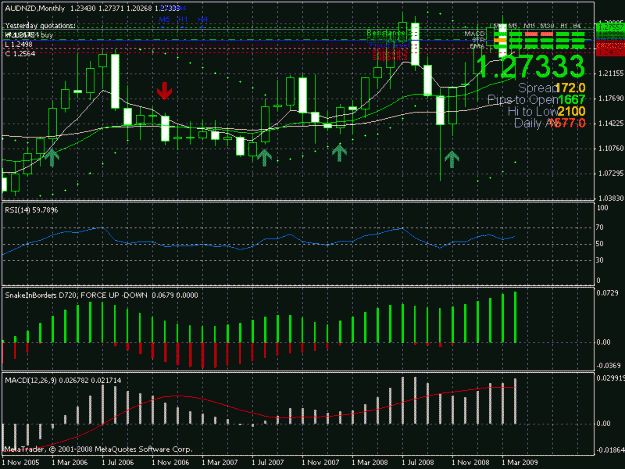Click the '1 Nov 2005' date label
Screen dimensions: 625x469
click(x=21, y=463)
